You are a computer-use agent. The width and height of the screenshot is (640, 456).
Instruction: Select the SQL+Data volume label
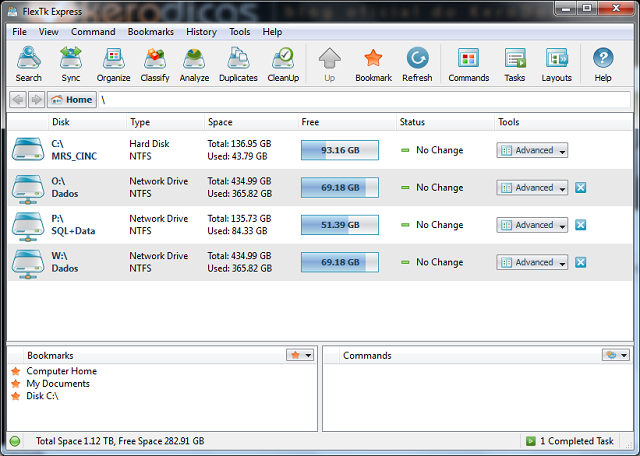tap(73, 231)
